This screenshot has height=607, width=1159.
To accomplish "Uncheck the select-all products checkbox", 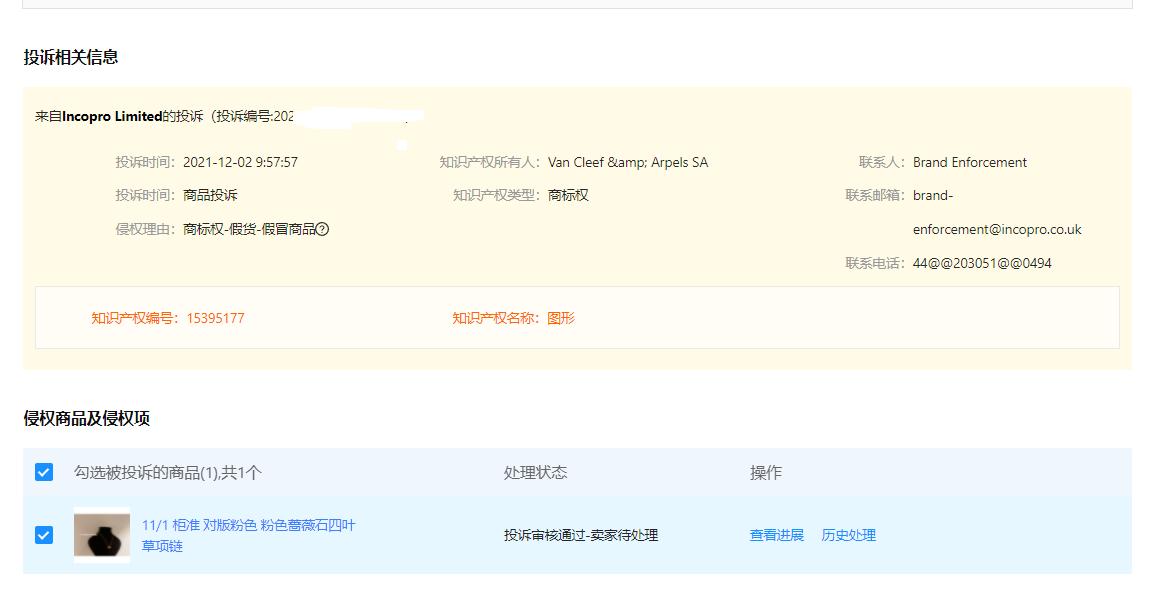I will coord(42,472).
